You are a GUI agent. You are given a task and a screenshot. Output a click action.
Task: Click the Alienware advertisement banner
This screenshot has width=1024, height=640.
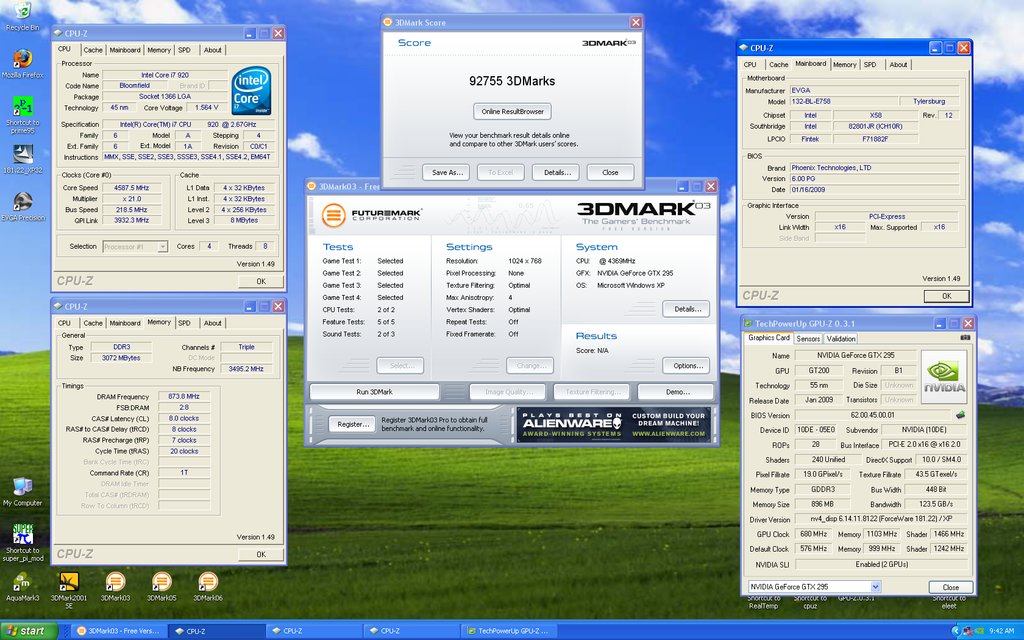point(613,424)
